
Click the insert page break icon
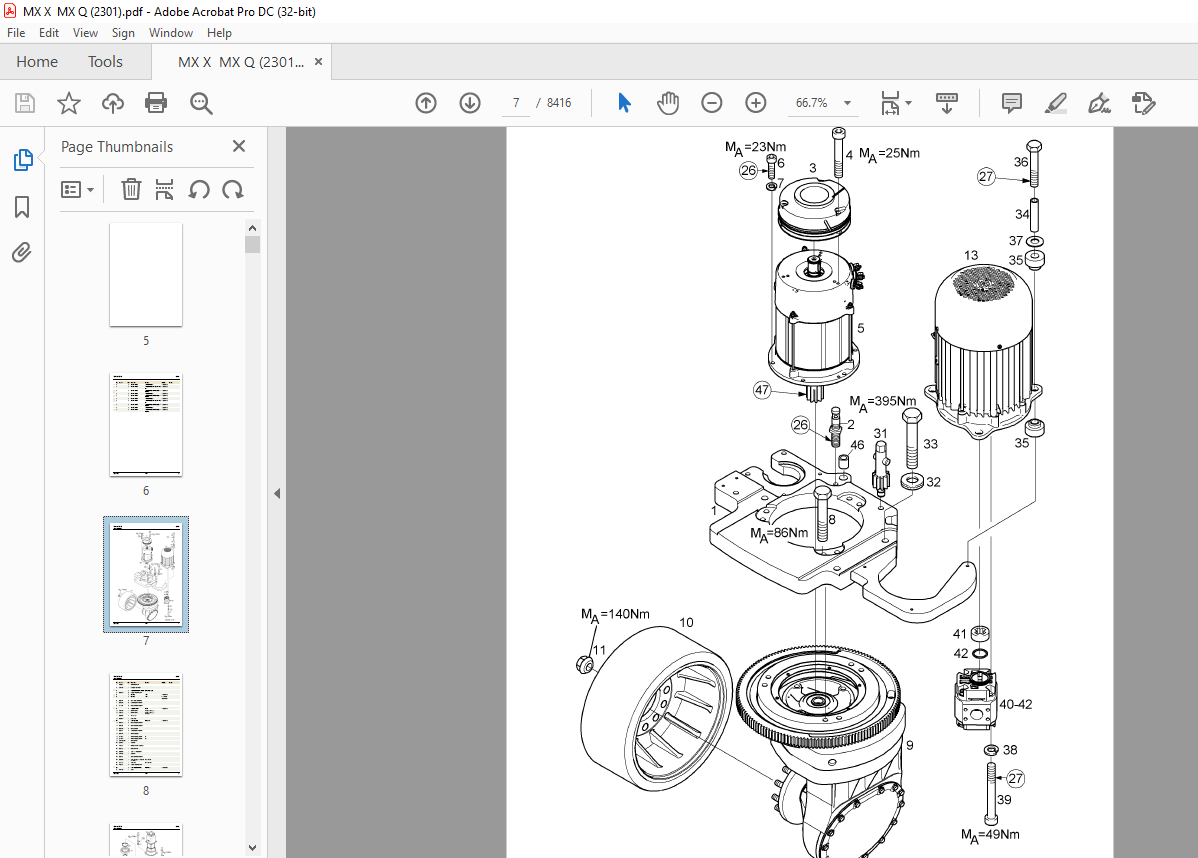coord(164,189)
